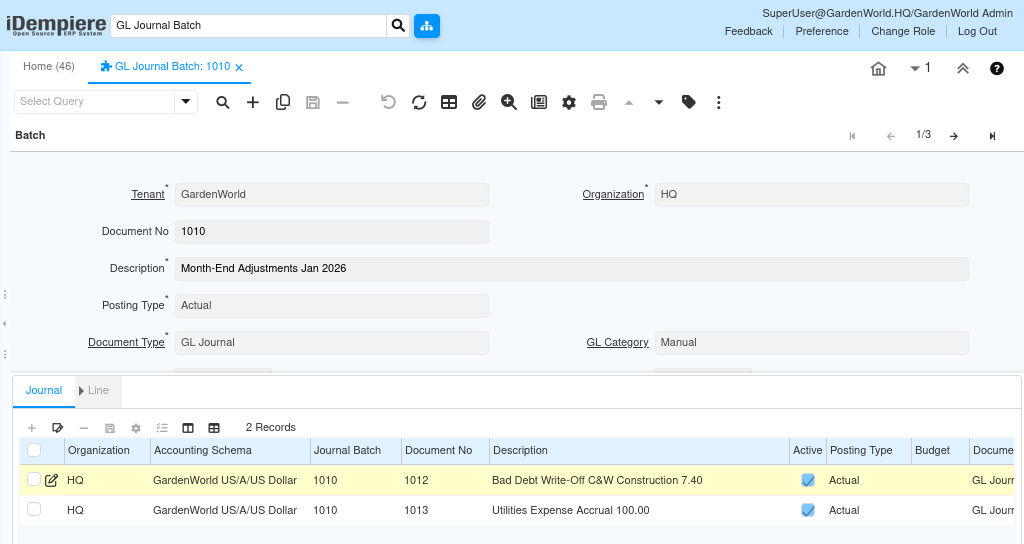Open the Attachment paperclip icon
1024x544 pixels.
tap(479, 102)
